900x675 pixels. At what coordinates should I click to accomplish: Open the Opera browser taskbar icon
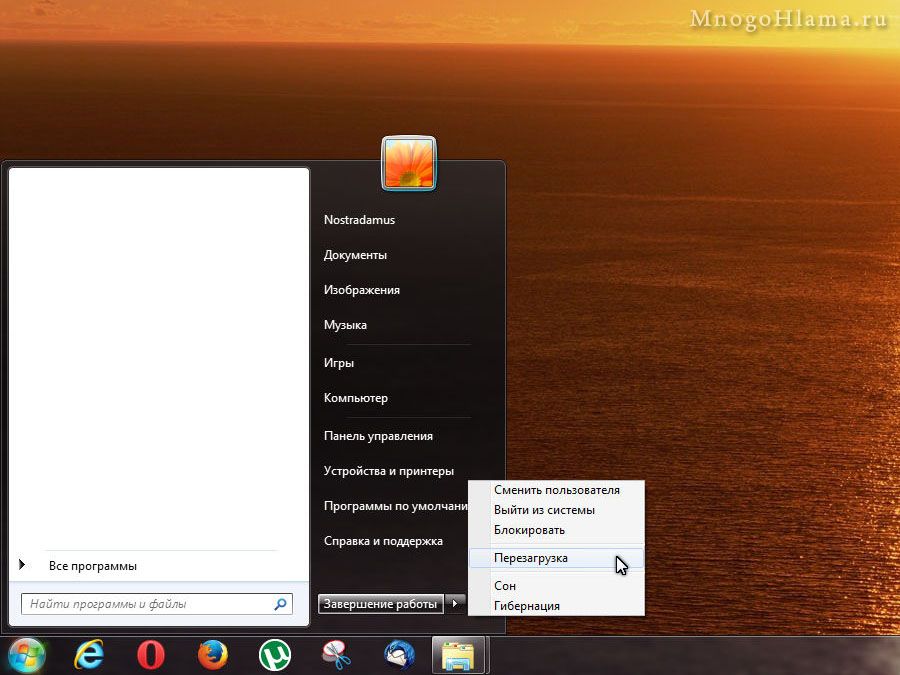pyautogui.click(x=151, y=655)
